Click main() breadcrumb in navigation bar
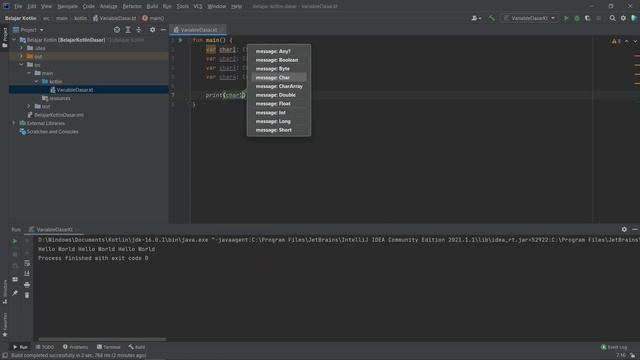Viewport: 640px width, 360px height. [x=153, y=18]
